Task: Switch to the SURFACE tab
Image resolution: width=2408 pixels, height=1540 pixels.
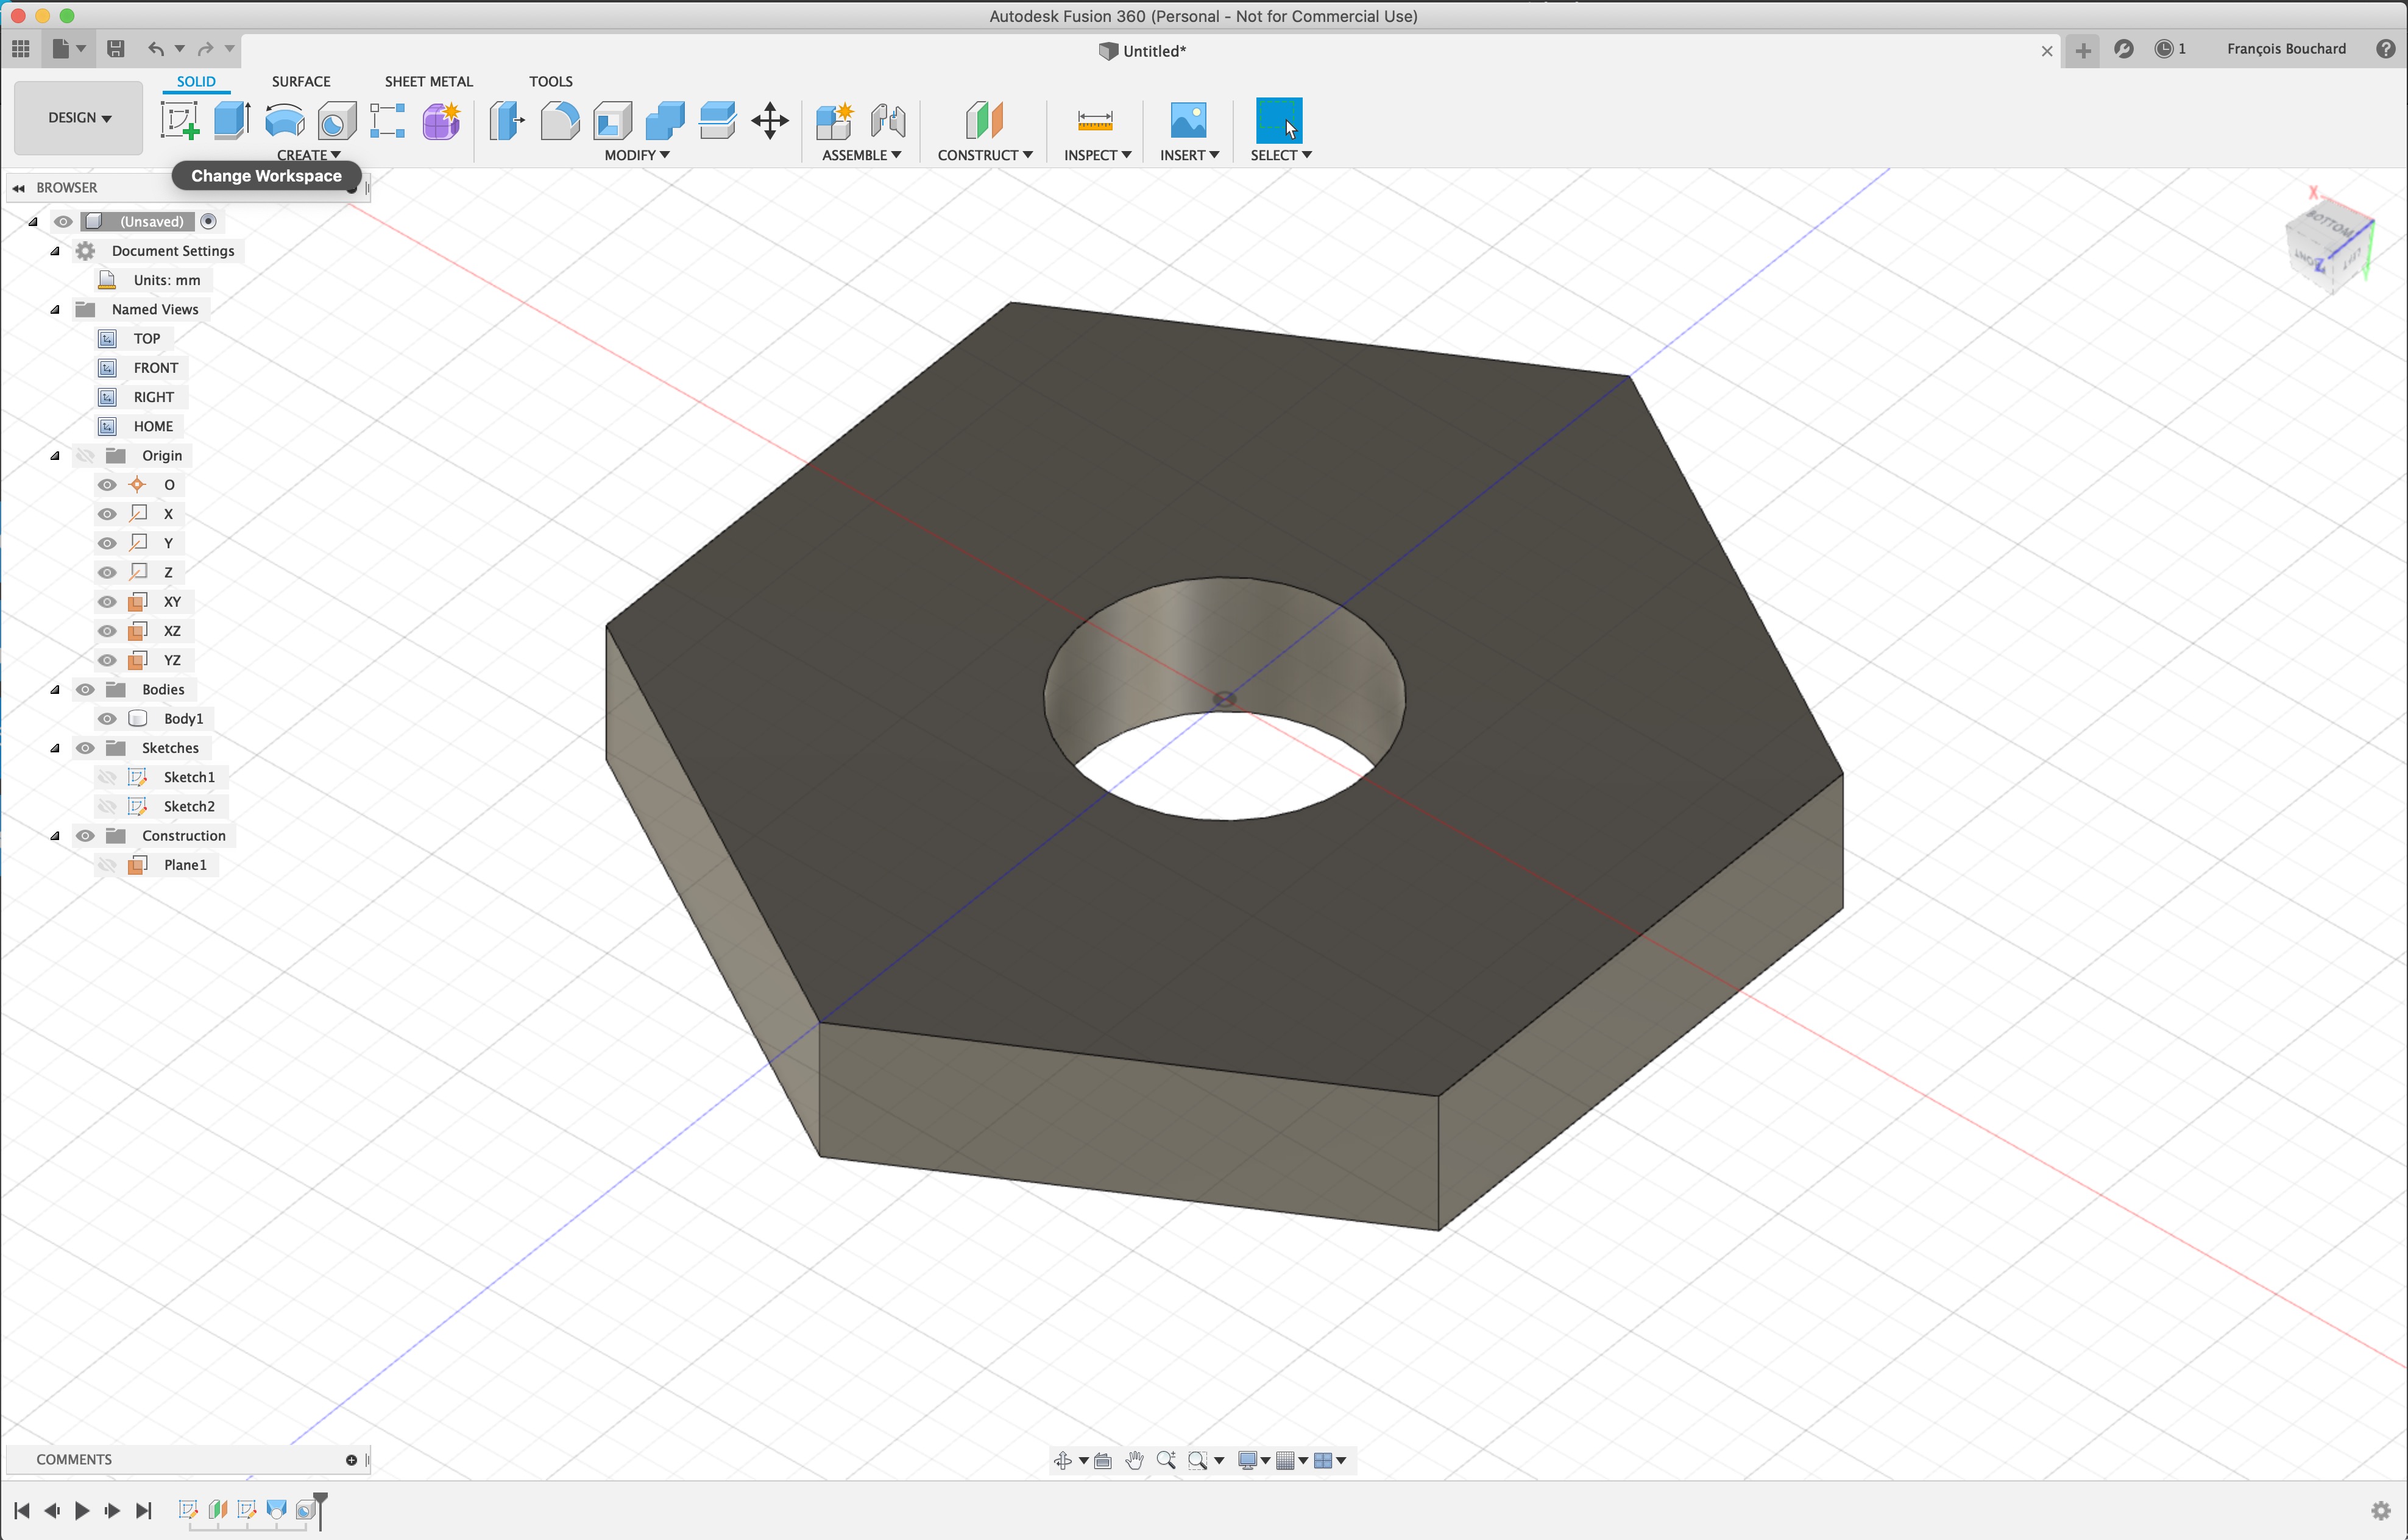Action: (x=300, y=81)
